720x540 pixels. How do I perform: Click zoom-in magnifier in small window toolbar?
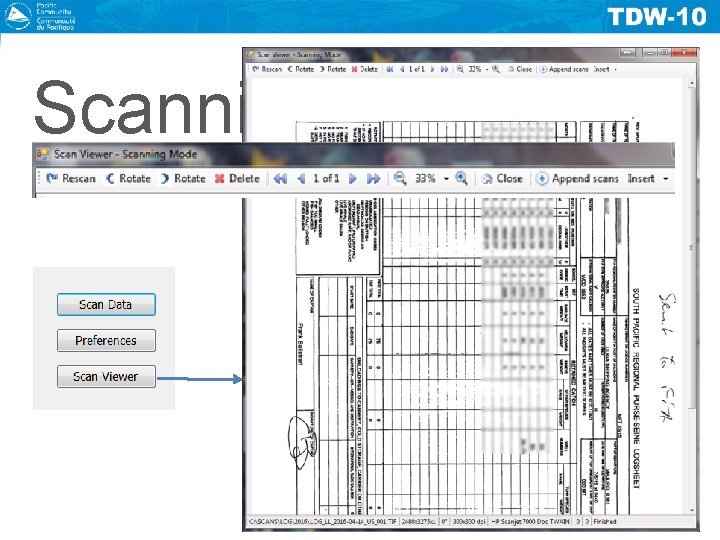pyautogui.click(x=496, y=69)
